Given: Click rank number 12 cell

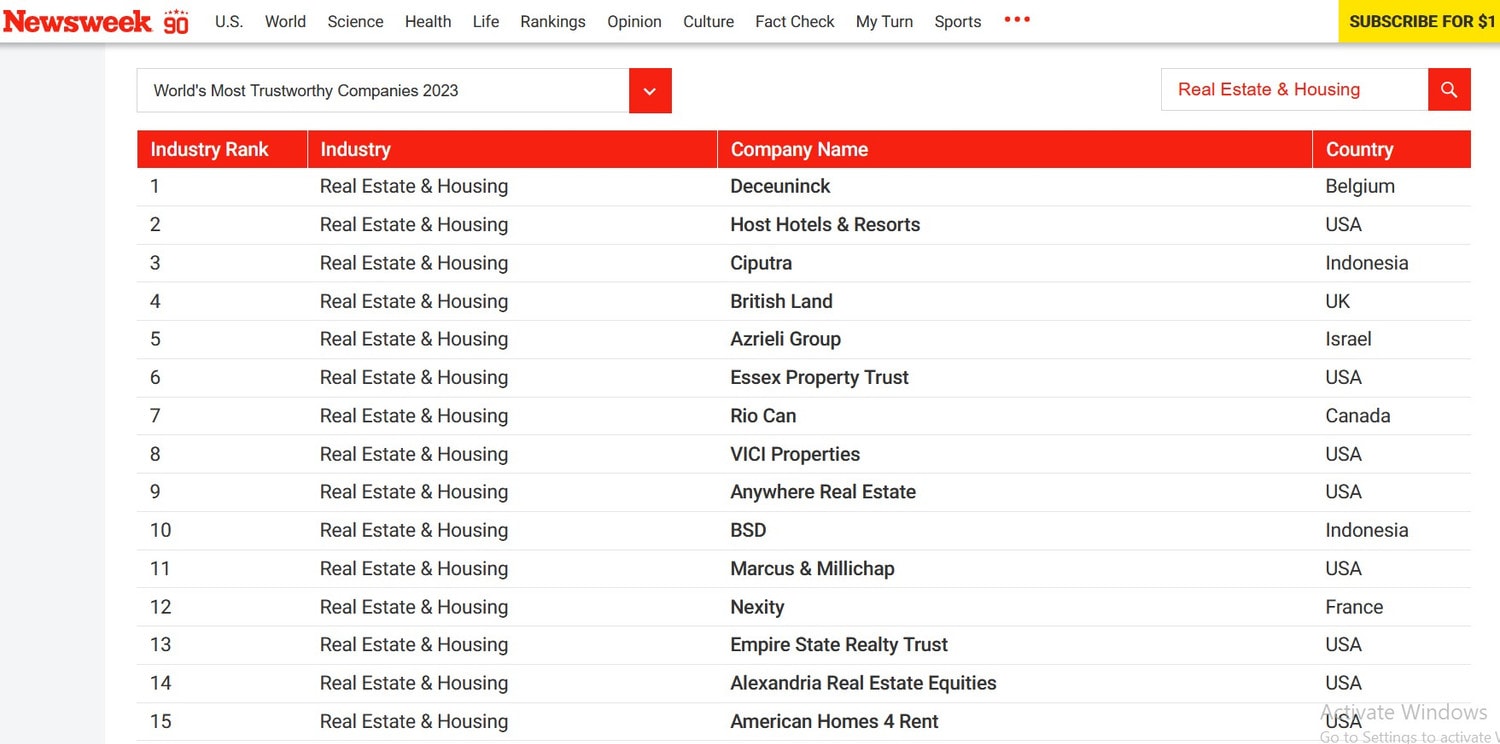Looking at the screenshot, I should [160, 607].
